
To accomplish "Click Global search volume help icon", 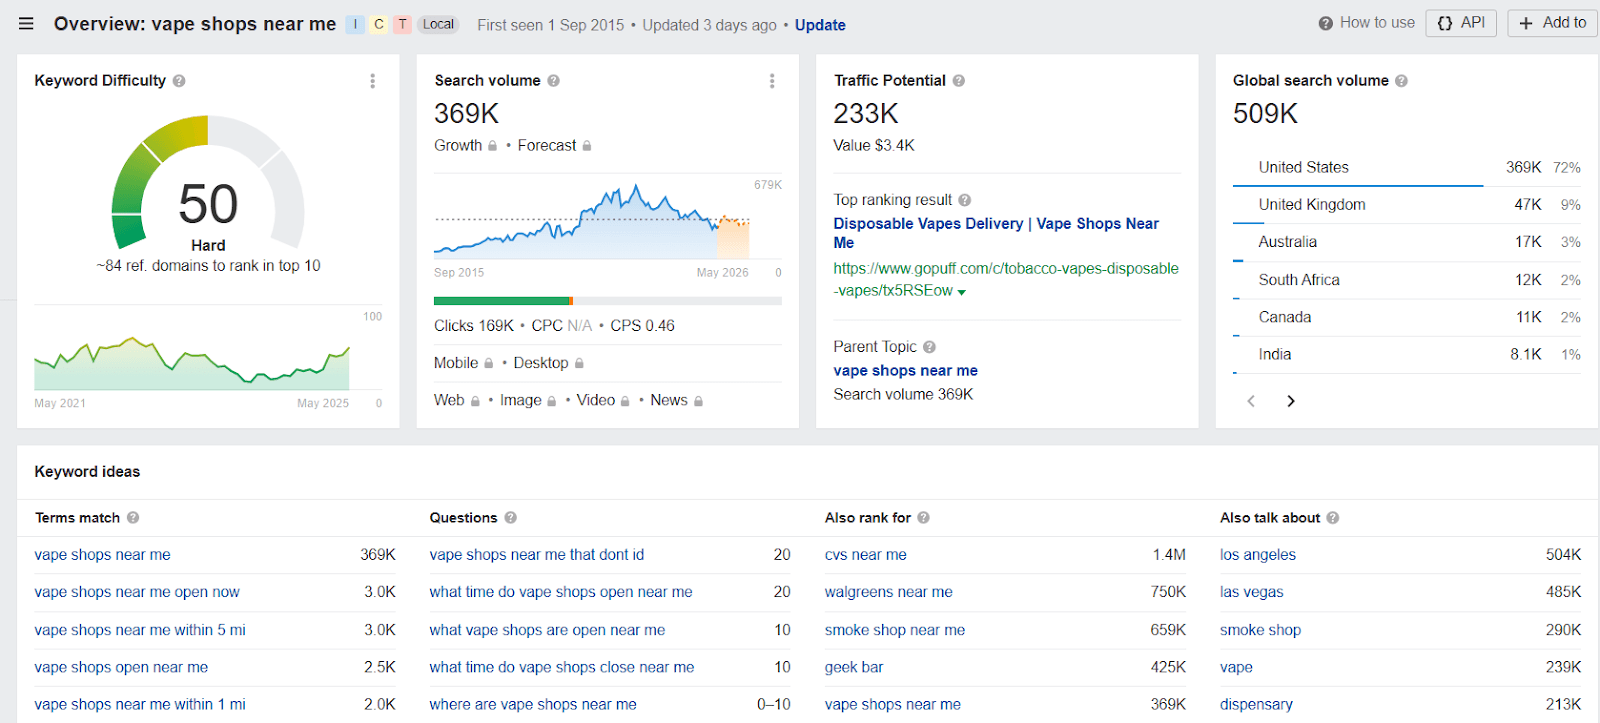I will pos(1401,81).
